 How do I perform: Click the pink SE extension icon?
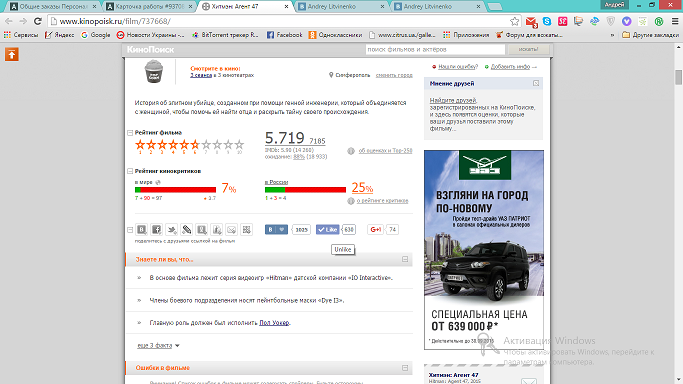click(x=563, y=21)
